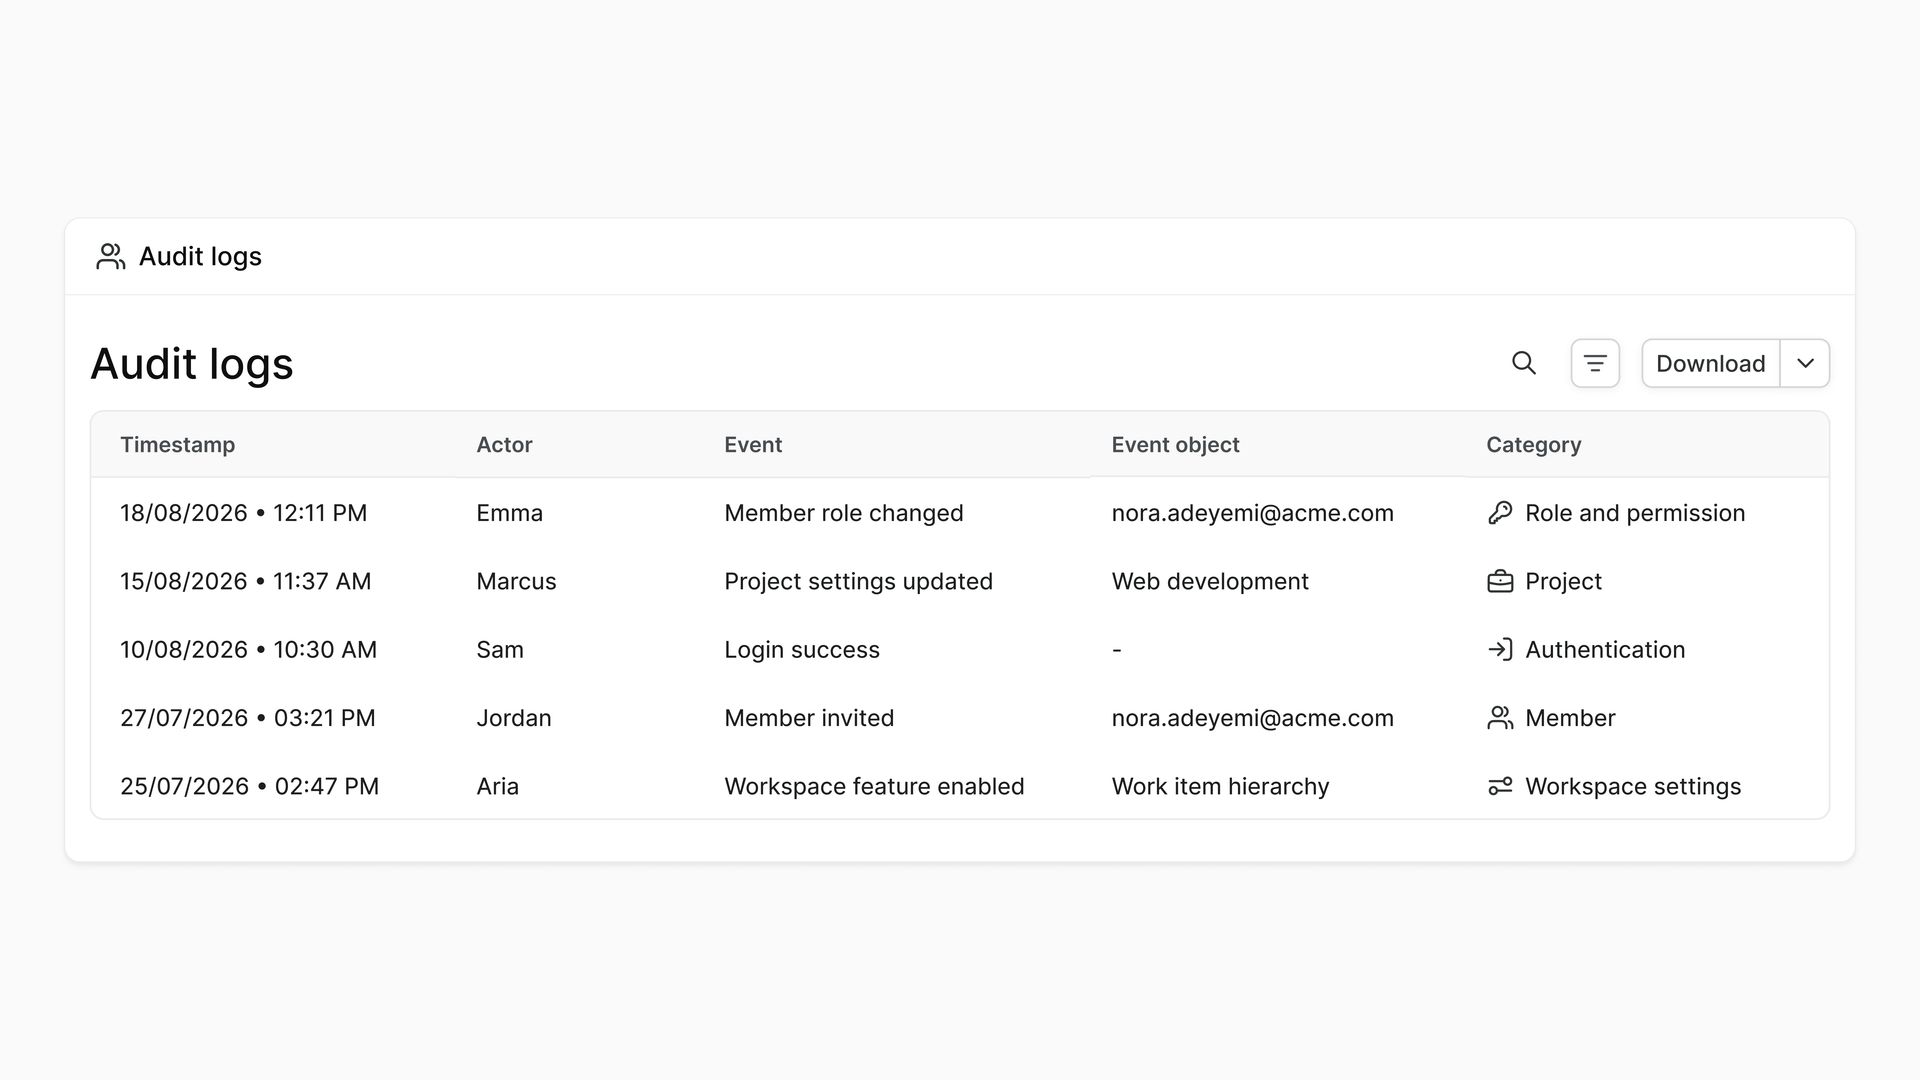
Task: Click nora.adeyemi@acme.com in Member invited row
Action: [x=1252, y=718]
